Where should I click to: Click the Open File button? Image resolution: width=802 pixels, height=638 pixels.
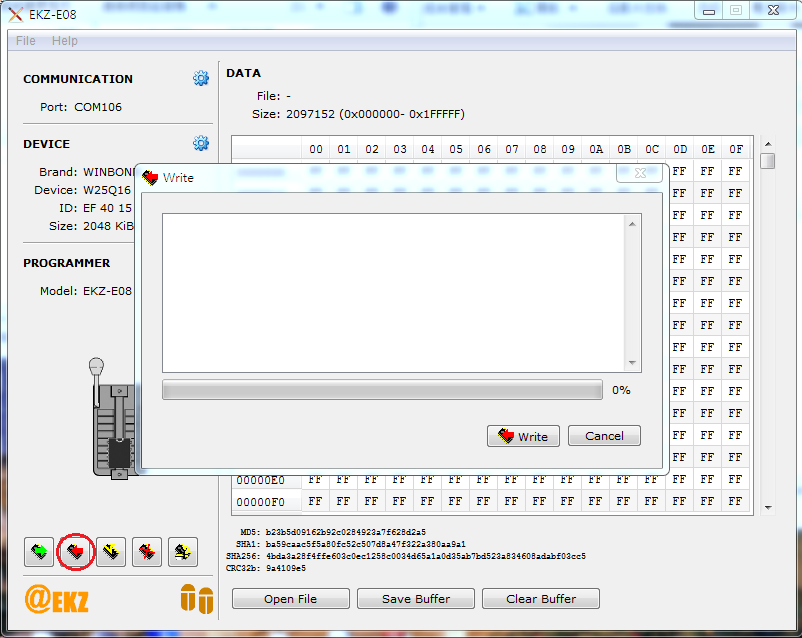coord(291,599)
